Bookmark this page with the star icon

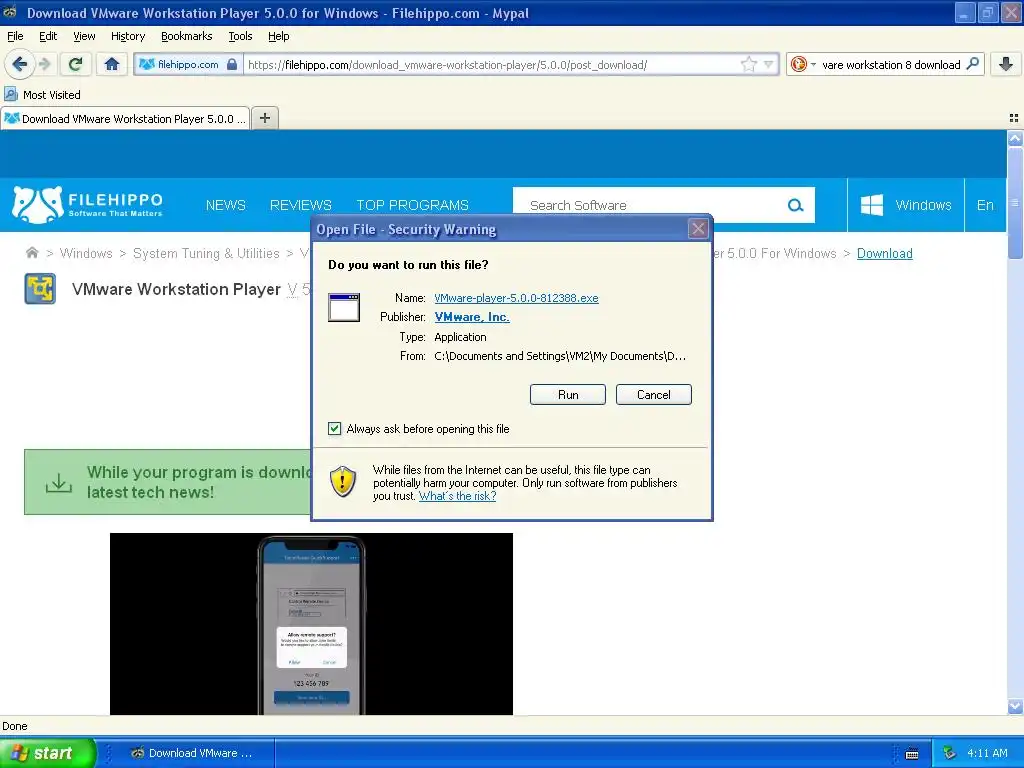coord(748,64)
